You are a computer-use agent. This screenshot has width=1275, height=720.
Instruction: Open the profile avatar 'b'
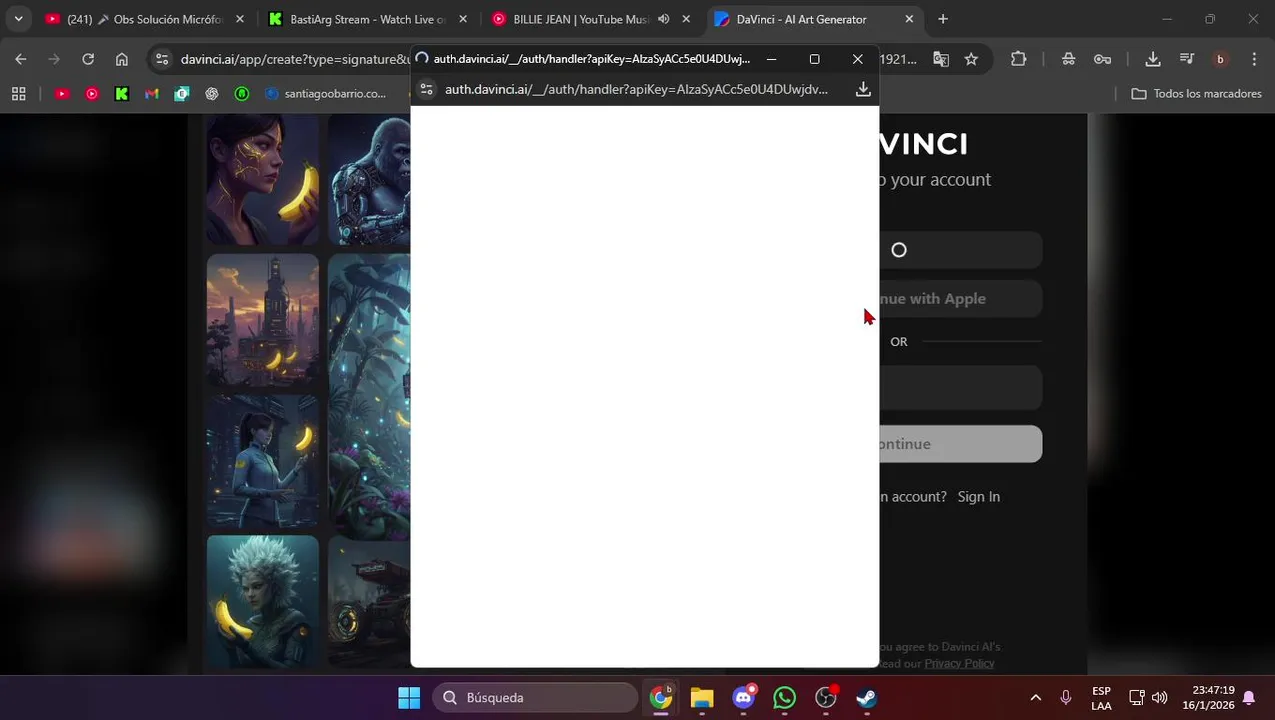point(1219,59)
